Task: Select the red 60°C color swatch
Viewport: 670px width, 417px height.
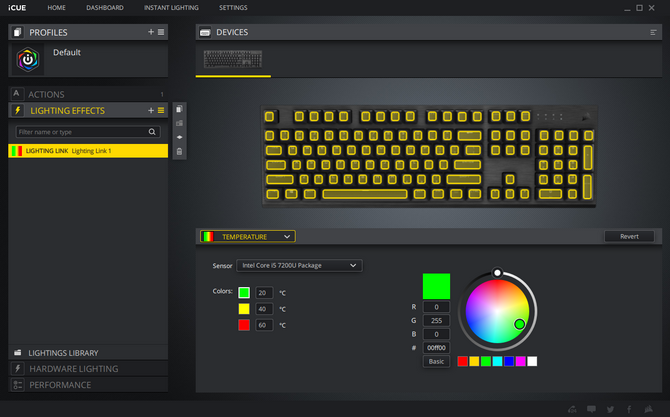Action: (x=244, y=325)
